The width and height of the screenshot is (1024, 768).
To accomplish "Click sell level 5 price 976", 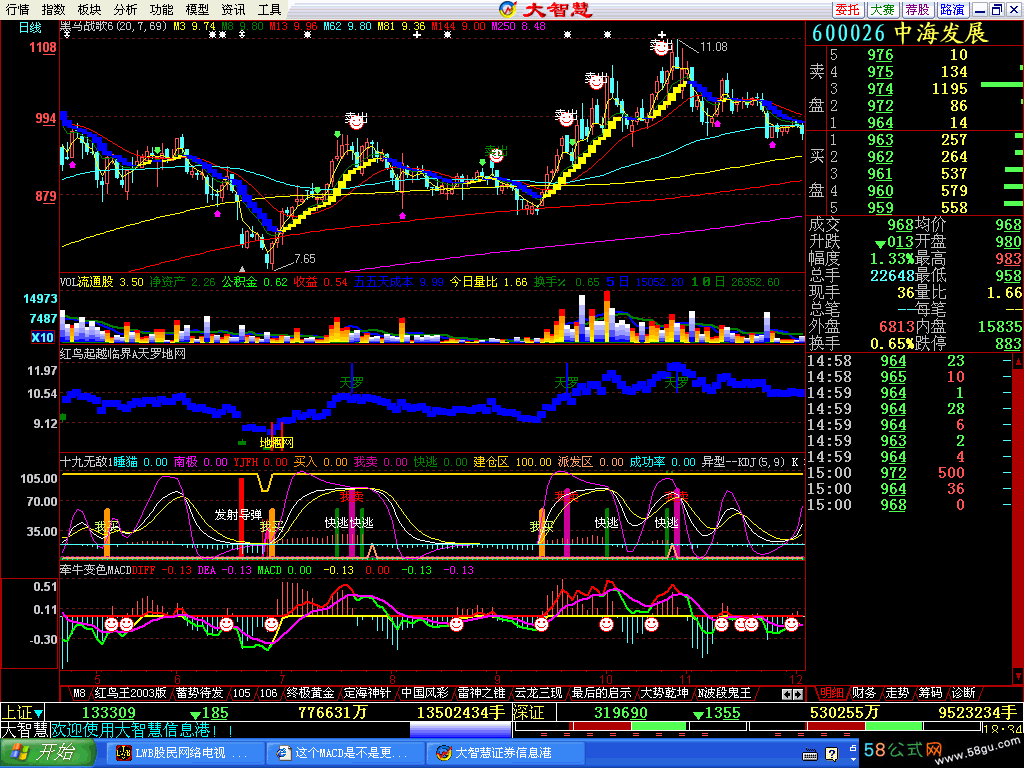I will pyautogui.click(x=880, y=55).
